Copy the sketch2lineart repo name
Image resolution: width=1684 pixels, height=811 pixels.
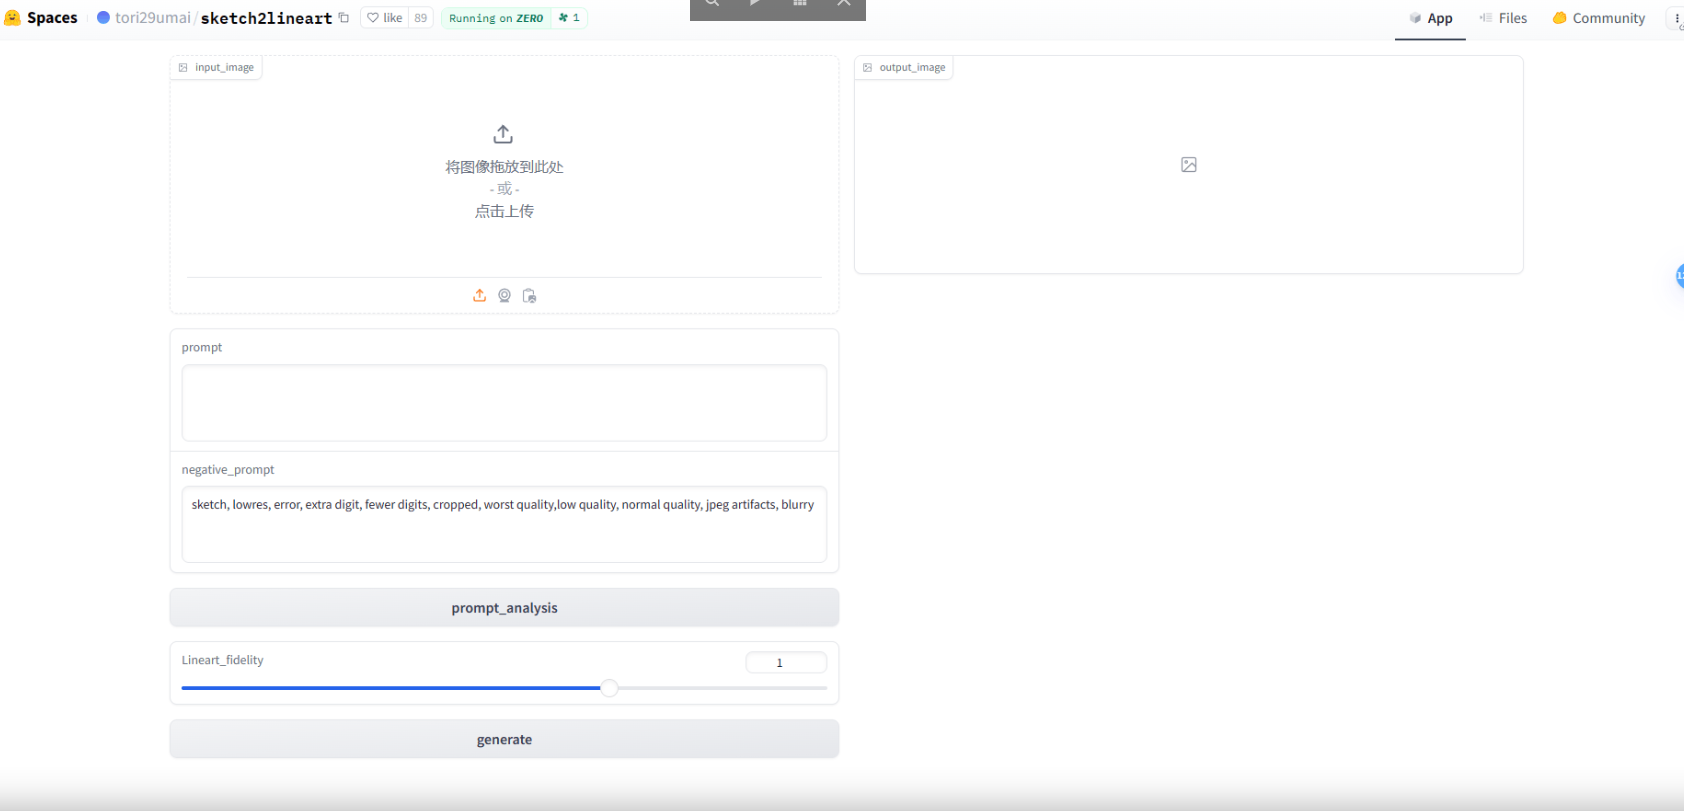344,18
